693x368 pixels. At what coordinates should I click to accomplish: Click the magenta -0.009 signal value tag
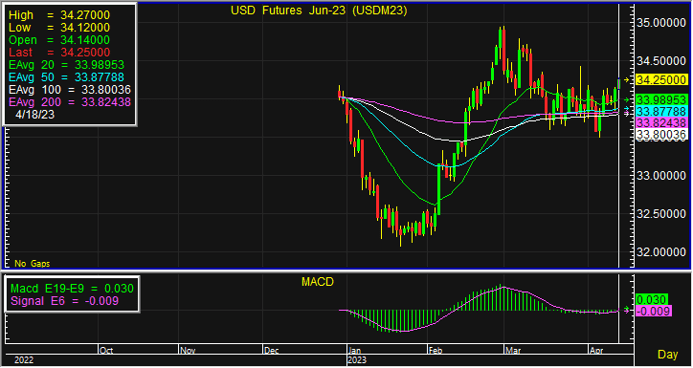[x=653, y=311]
